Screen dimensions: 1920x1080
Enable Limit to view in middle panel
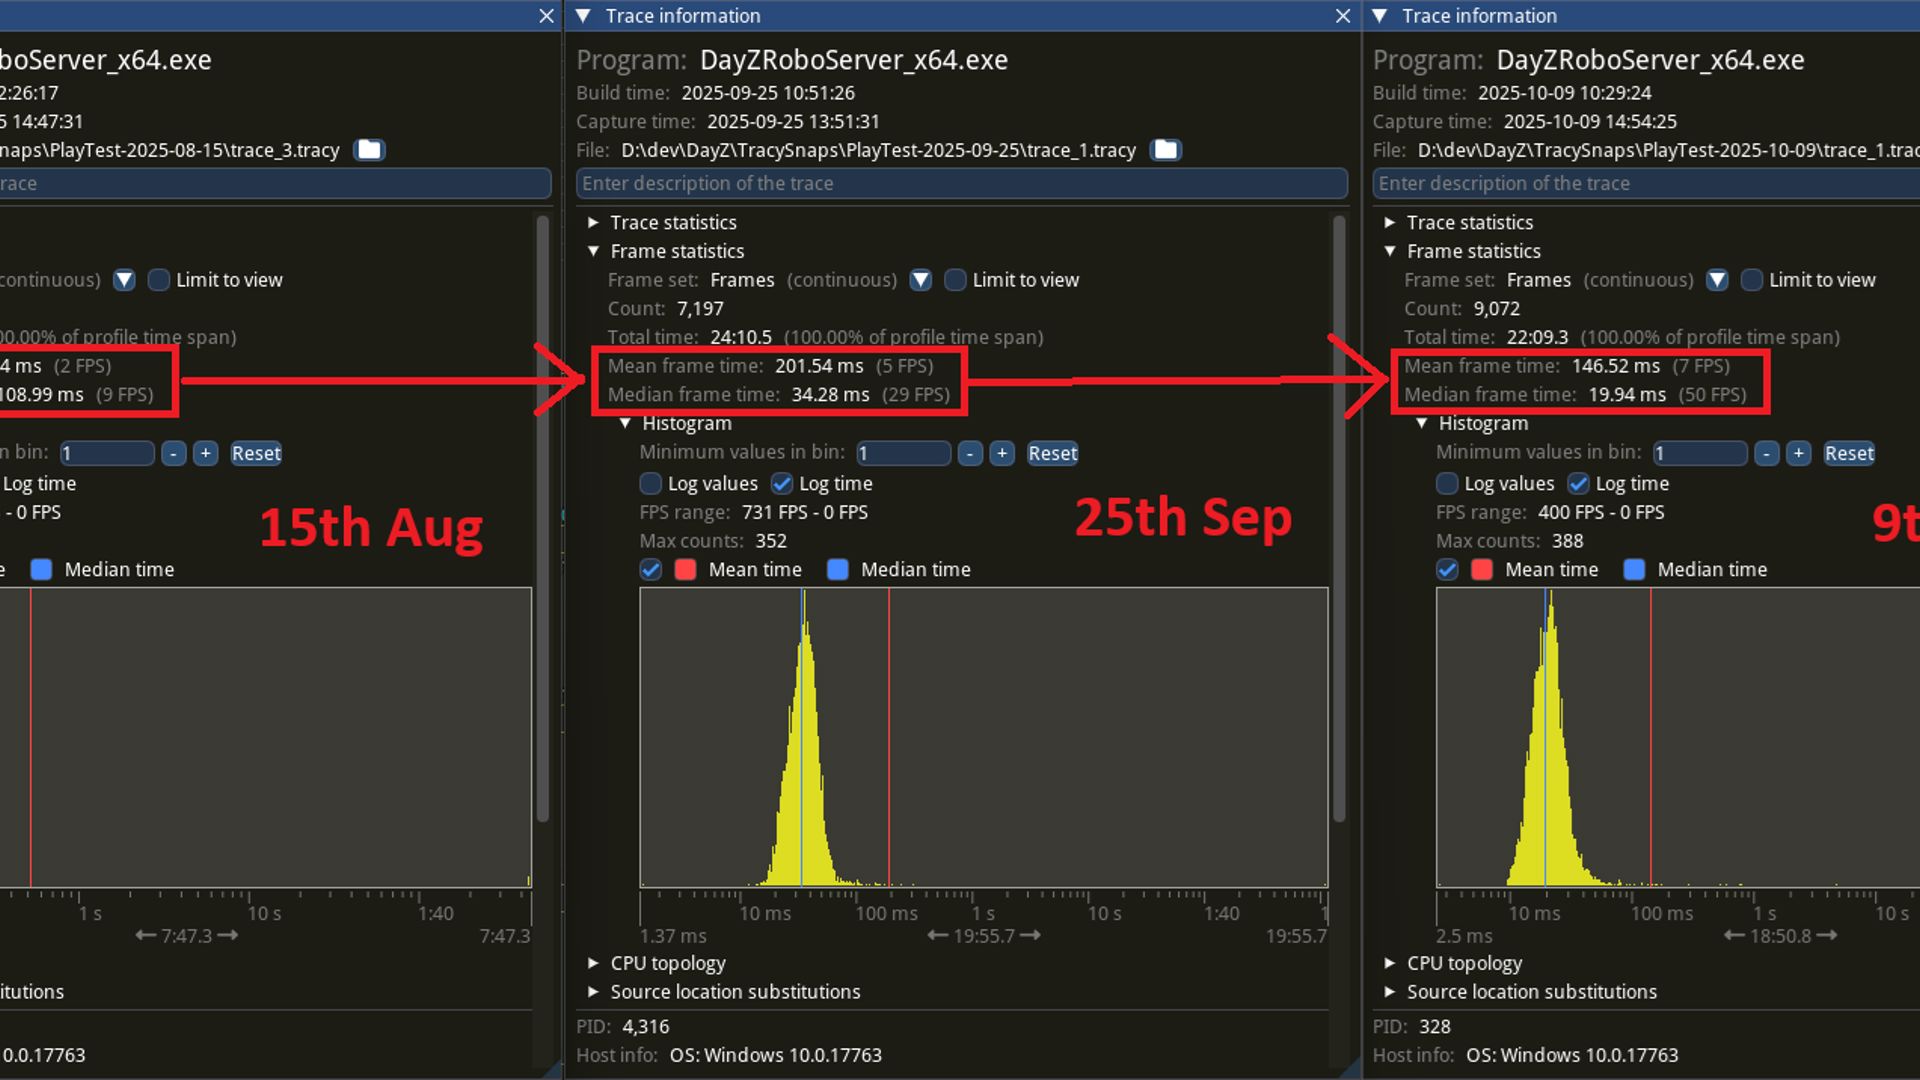[955, 280]
